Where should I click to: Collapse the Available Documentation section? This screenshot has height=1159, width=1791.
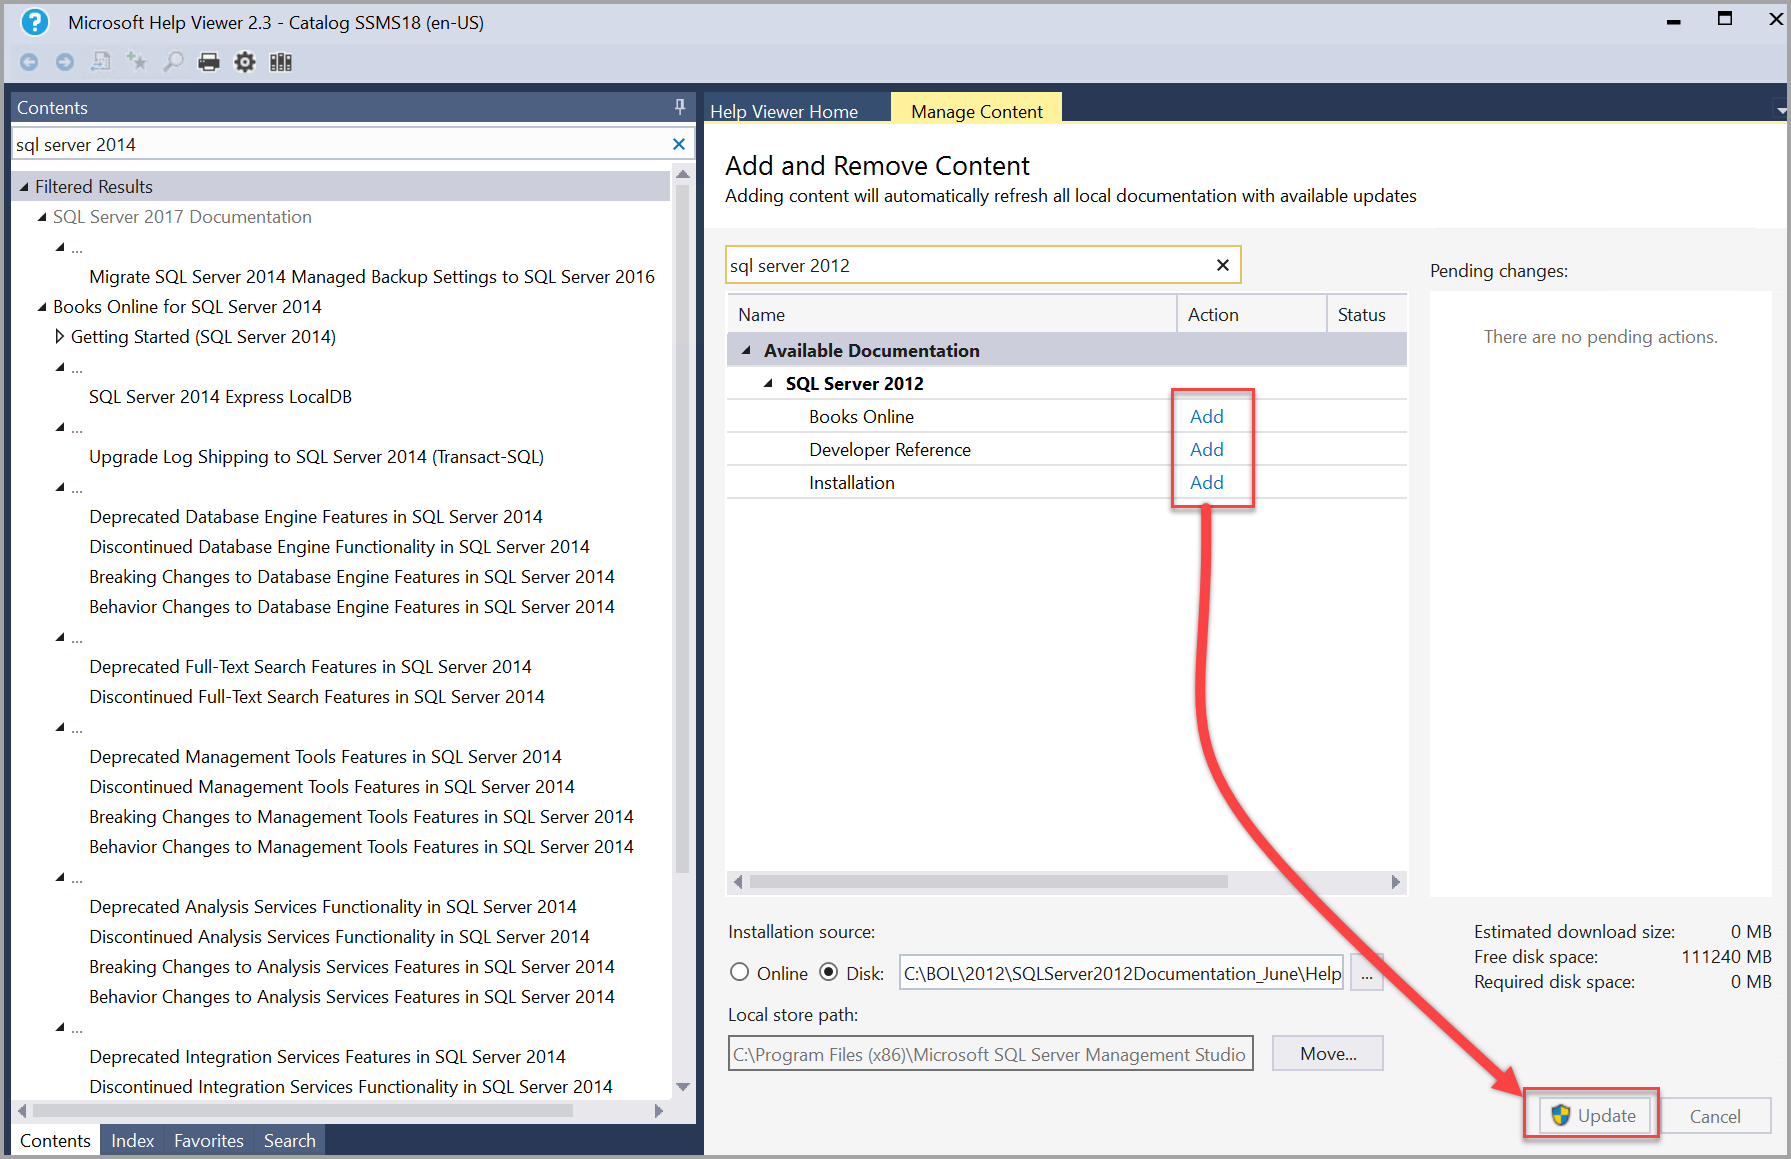point(744,350)
